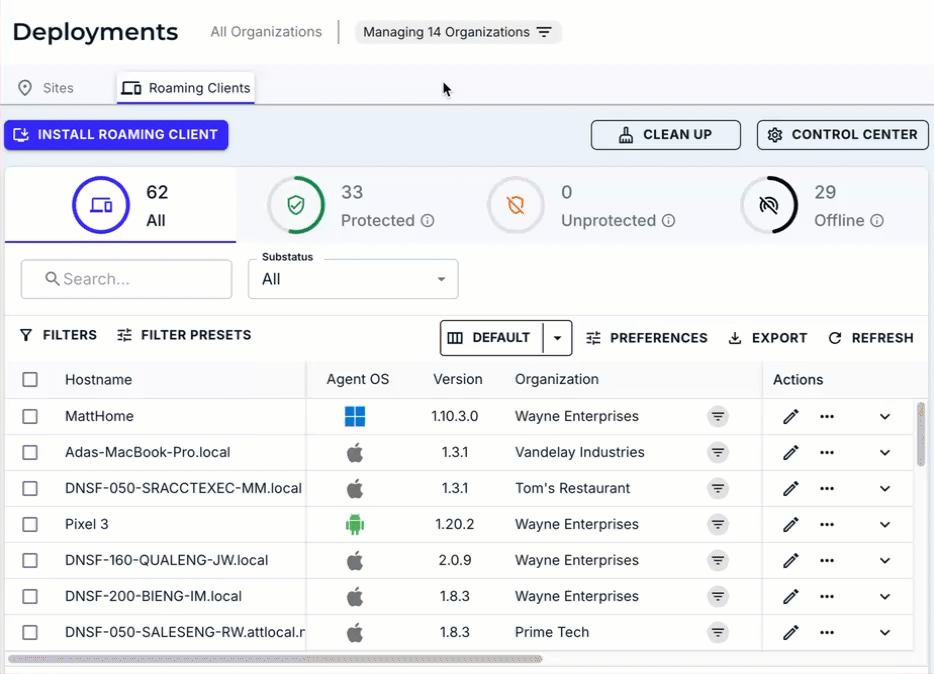Image resolution: width=934 pixels, height=674 pixels.
Task: Click the edit pencil for DNSF-160-QUALENG-JW.local
Action: [x=790, y=561]
